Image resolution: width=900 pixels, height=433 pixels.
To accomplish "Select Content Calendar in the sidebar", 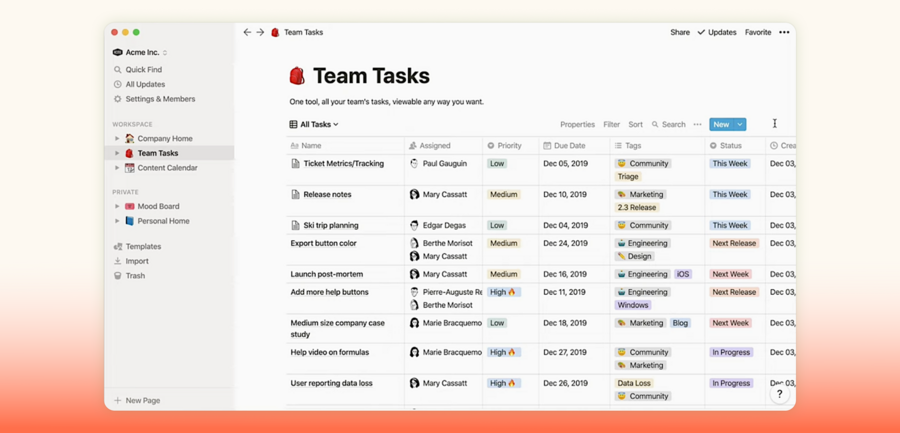I will pyautogui.click(x=167, y=168).
